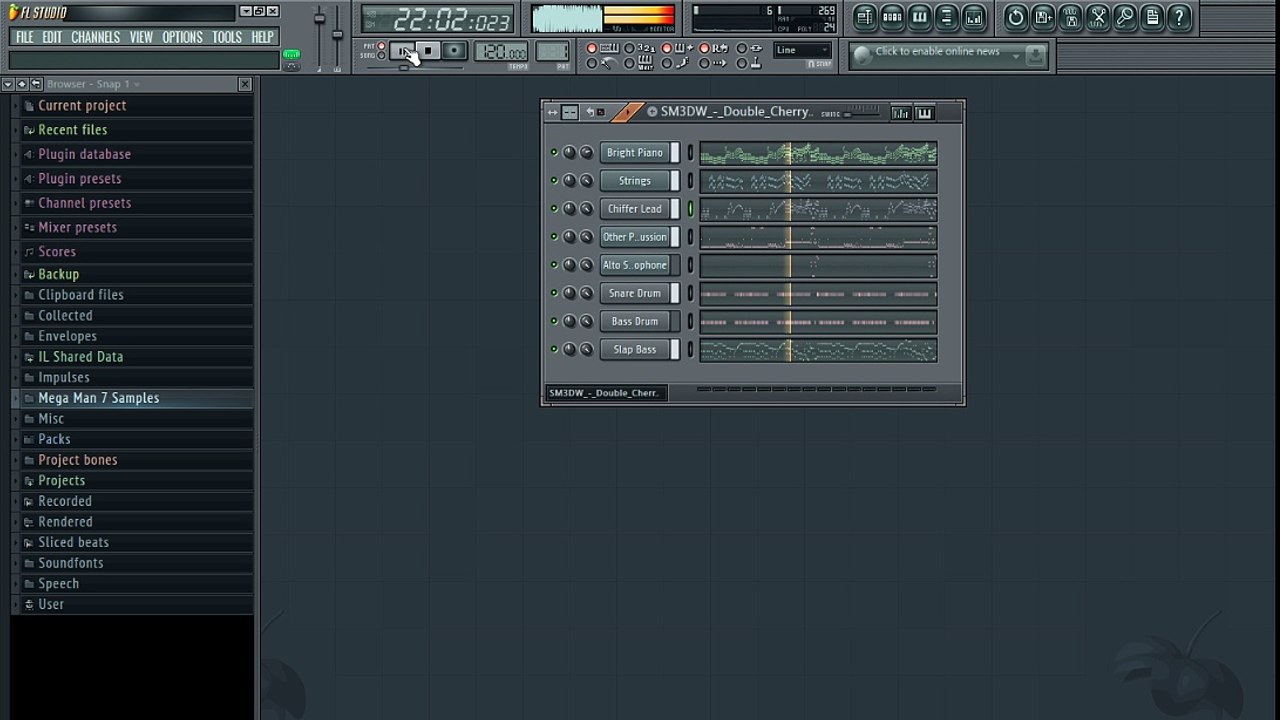Click the circular arrow toolbar icon
Screen dimensions: 1280x720
1016,17
